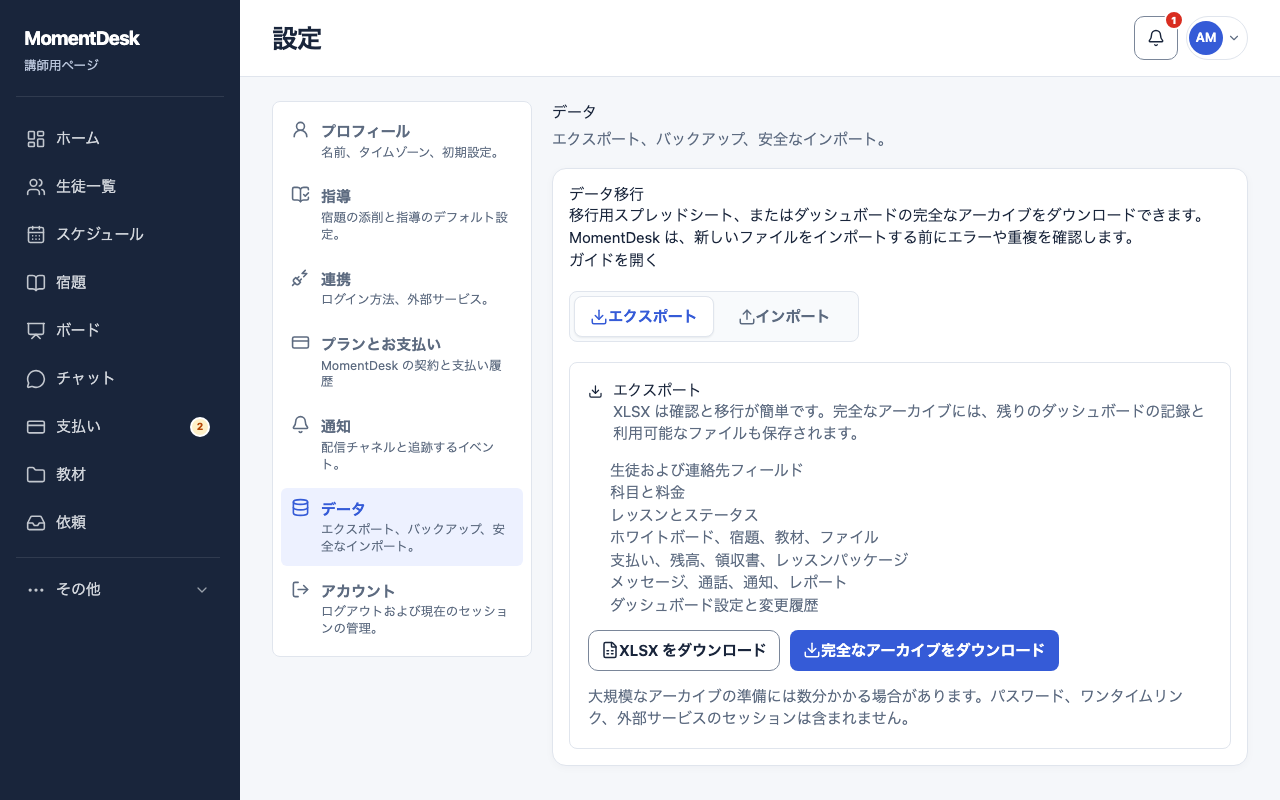Open the ガイドを開く link
The height and width of the screenshot is (800, 1280).
[x=614, y=260]
